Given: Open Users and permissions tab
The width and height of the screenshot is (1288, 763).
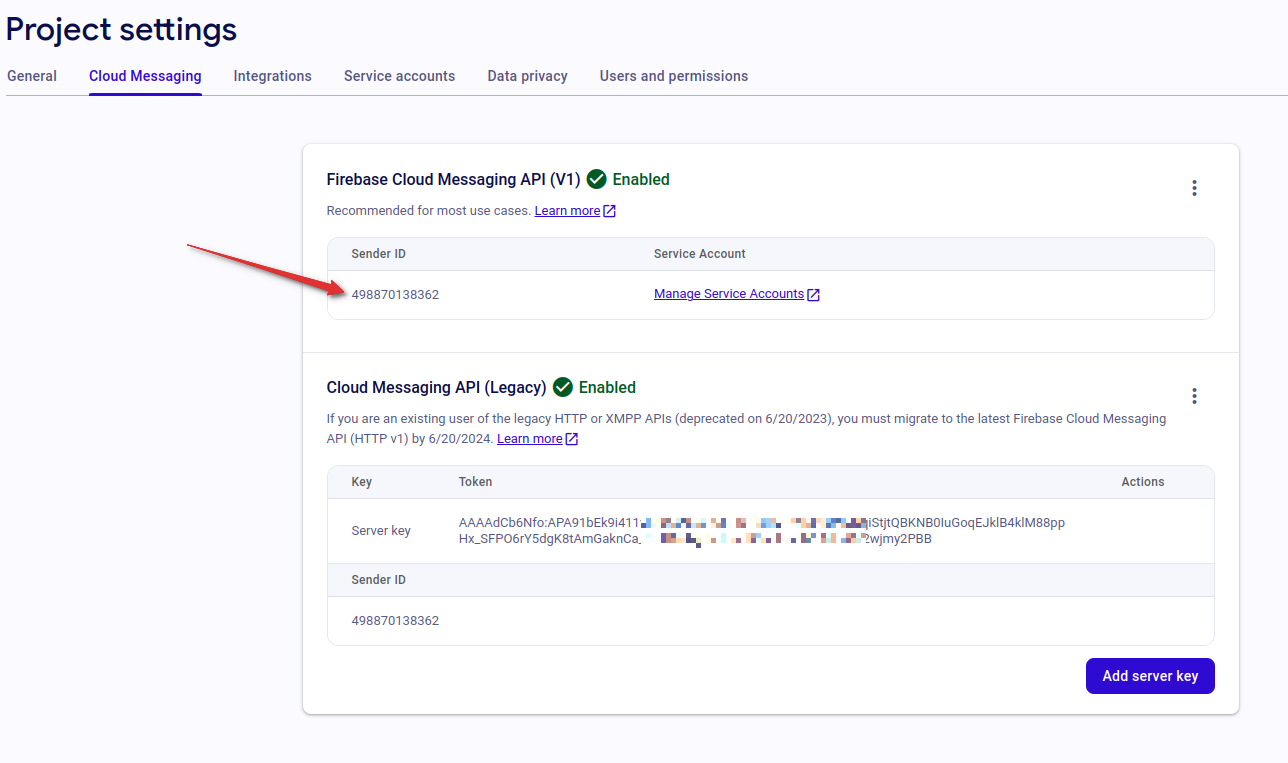Looking at the screenshot, I should click(673, 76).
